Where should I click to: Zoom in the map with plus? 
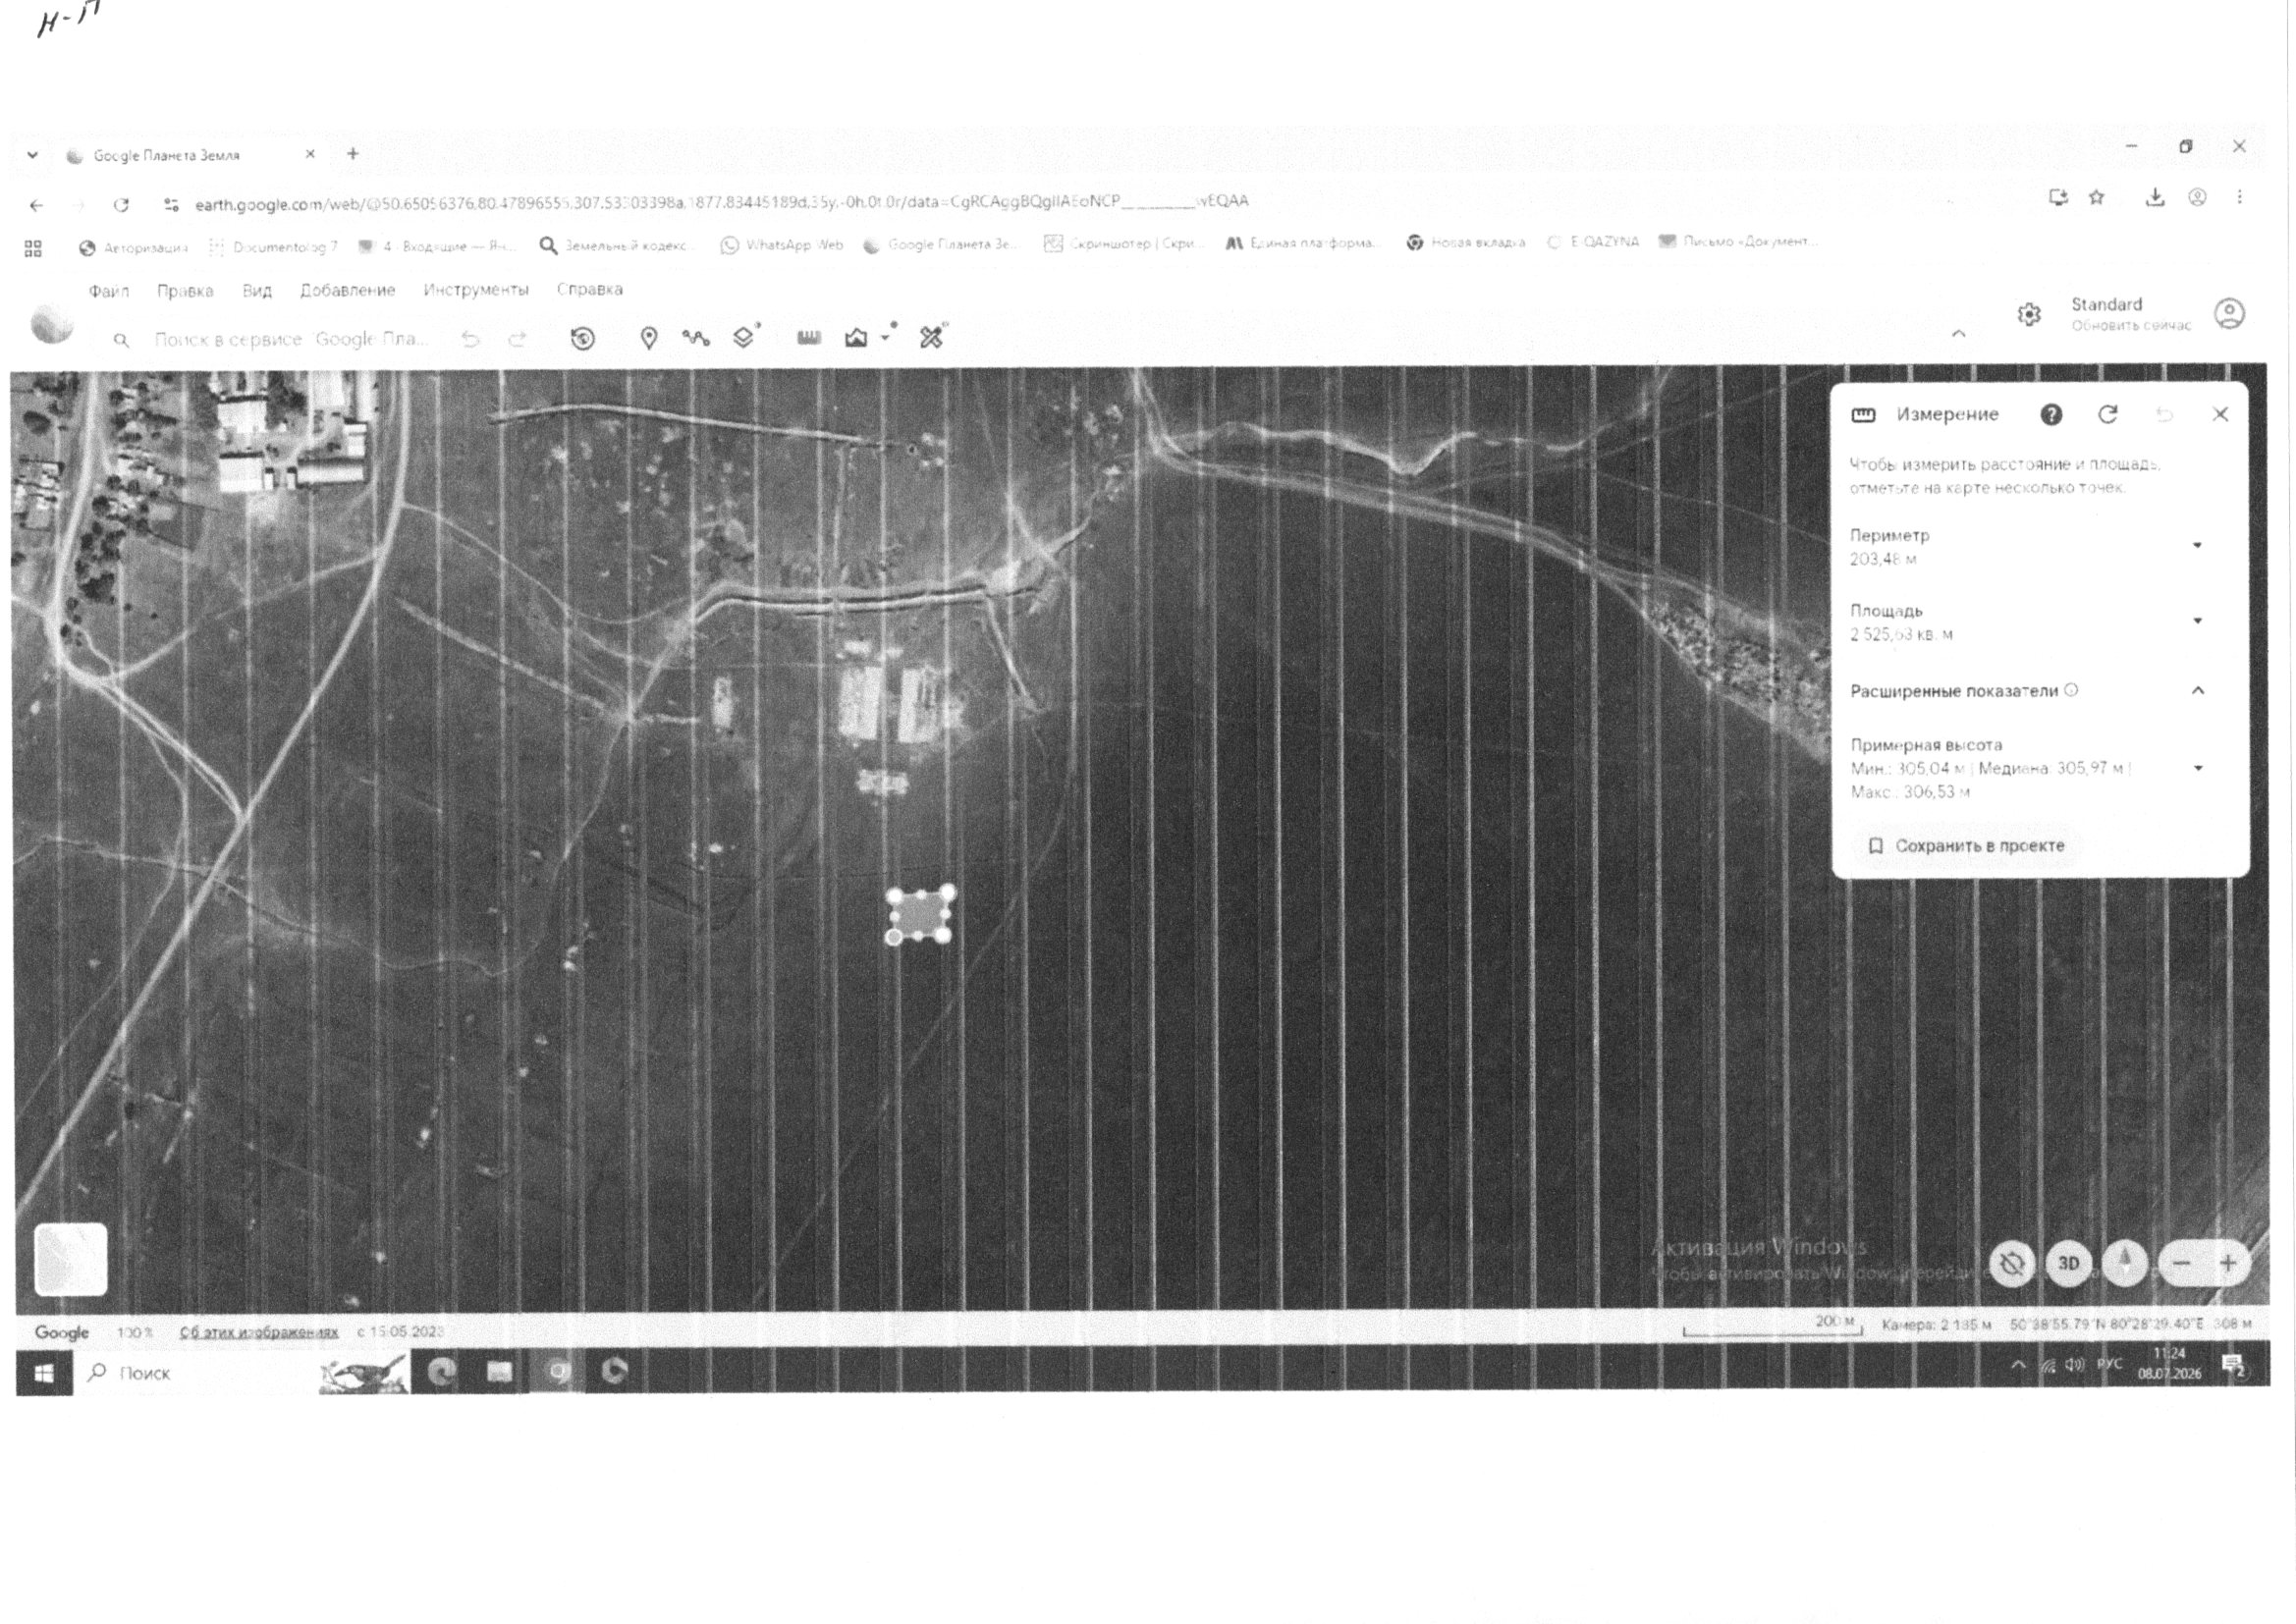point(2228,1263)
